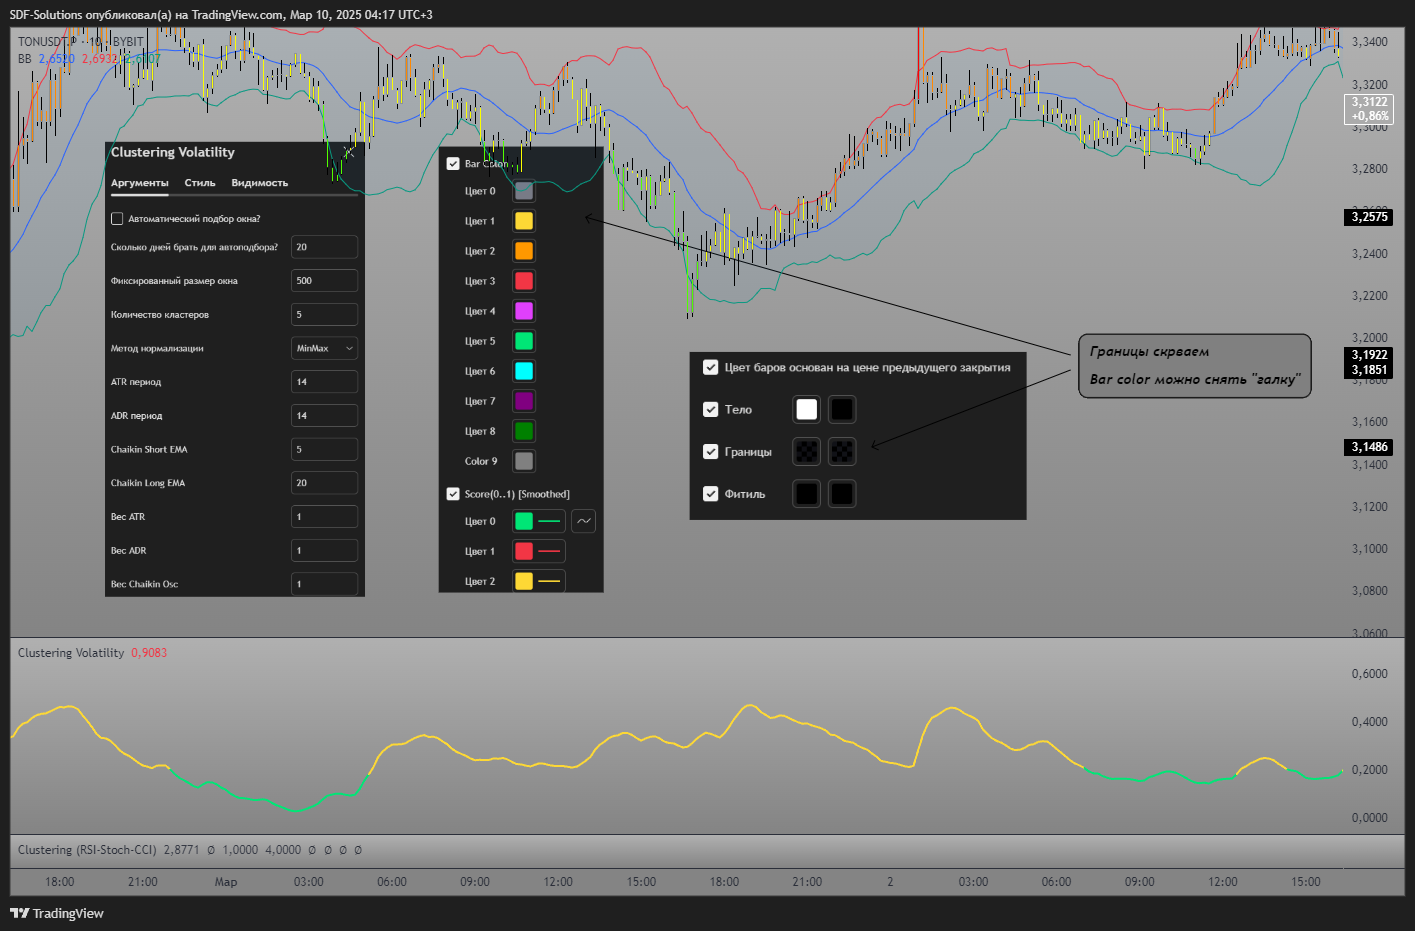Image resolution: width=1415 pixels, height=931 pixels.
Task: Click the 3,1486 price label
Action: 1369,447
